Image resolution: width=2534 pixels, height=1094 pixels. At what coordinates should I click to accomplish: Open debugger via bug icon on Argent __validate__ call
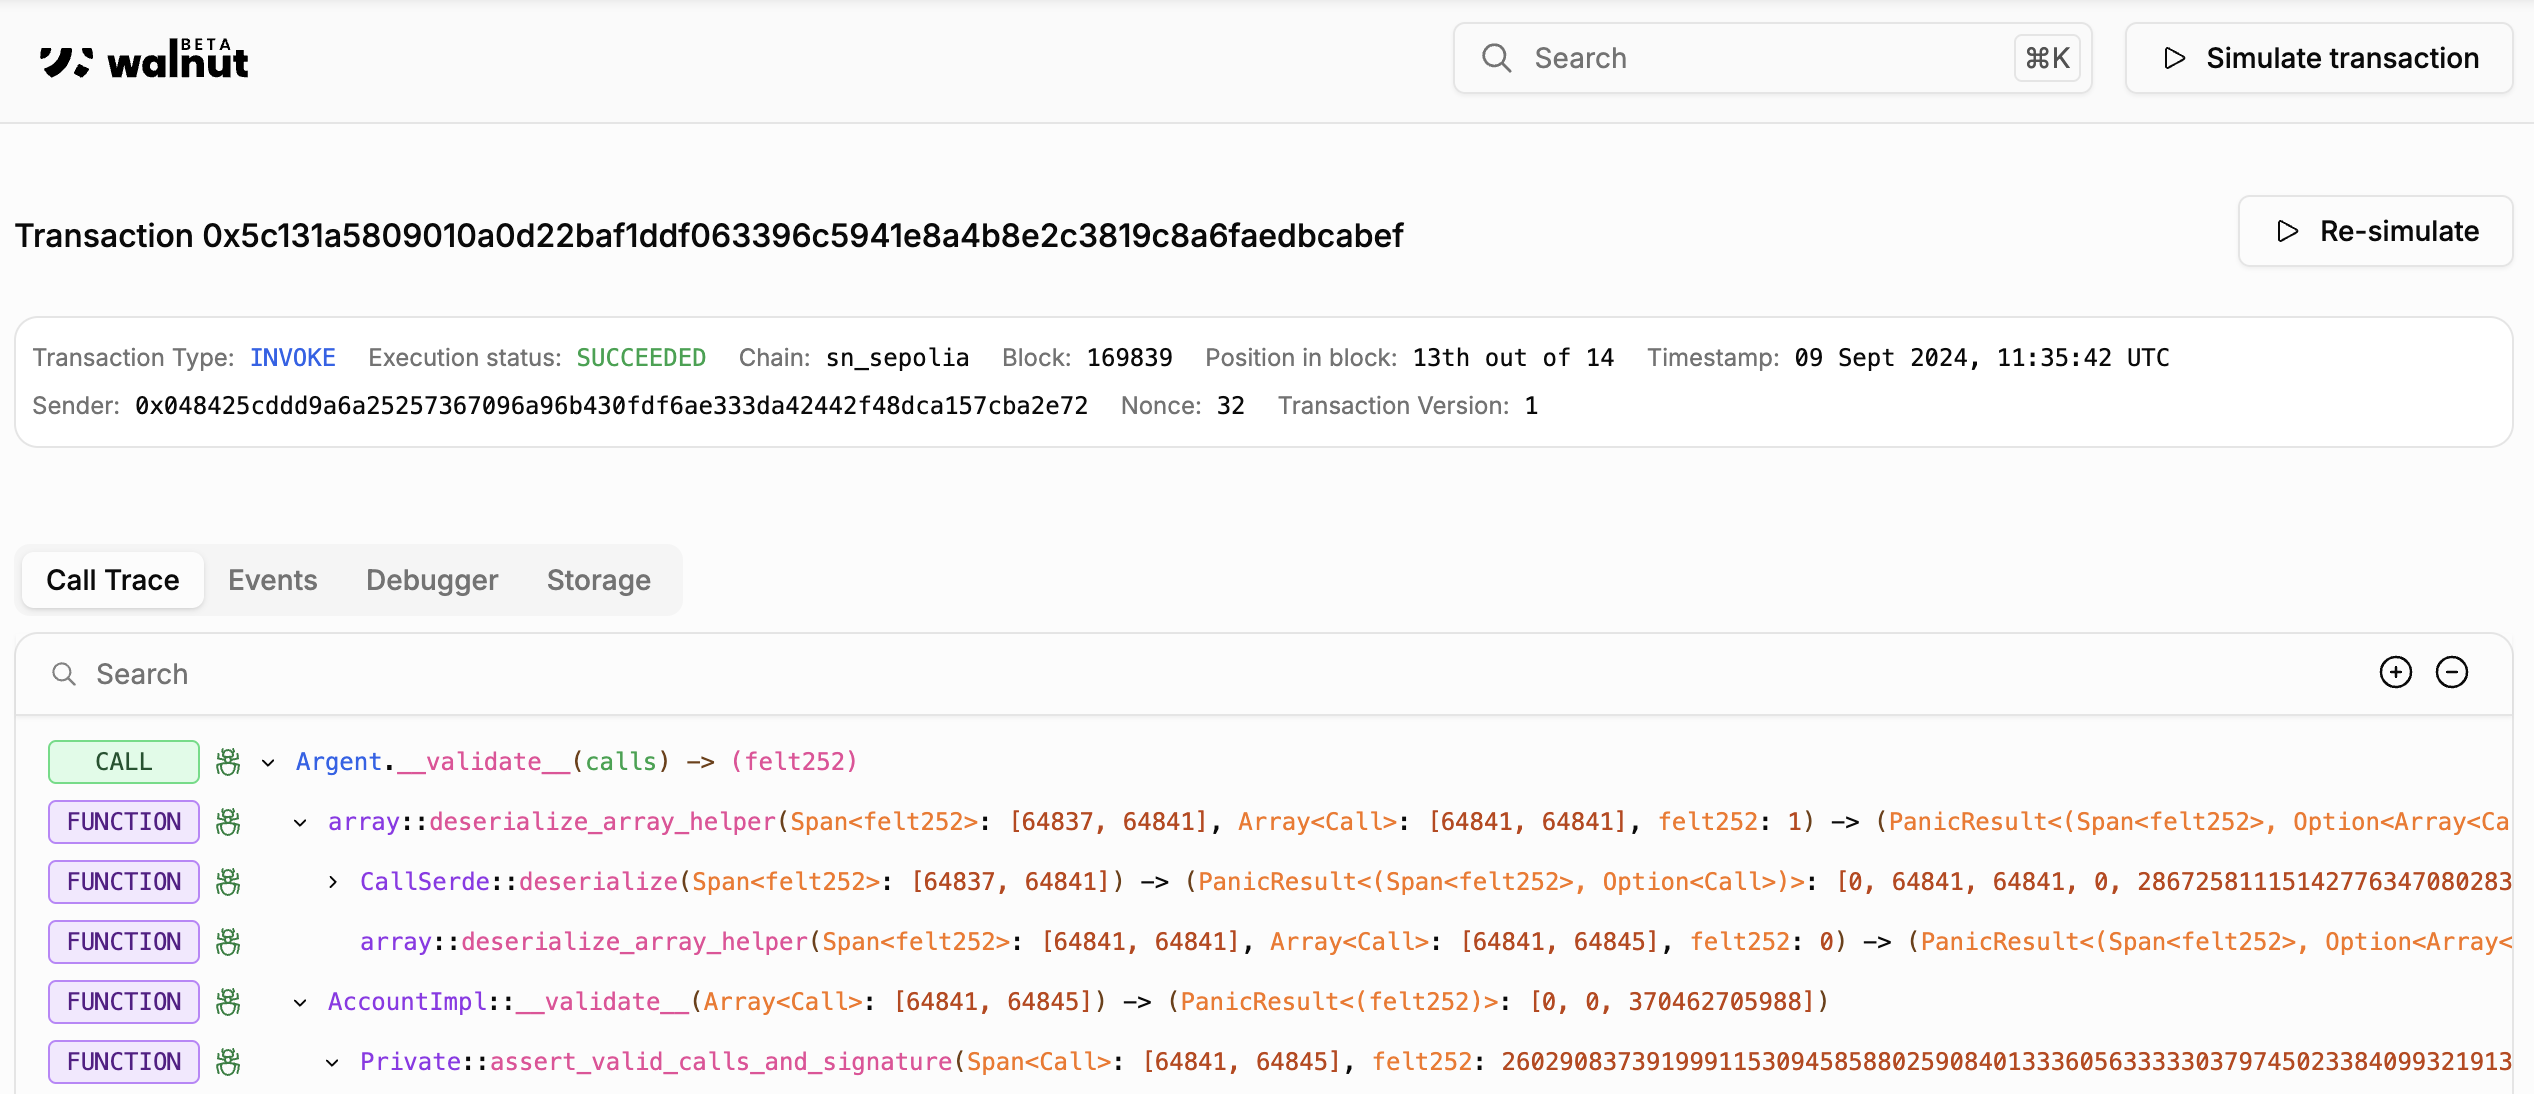(x=230, y=761)
